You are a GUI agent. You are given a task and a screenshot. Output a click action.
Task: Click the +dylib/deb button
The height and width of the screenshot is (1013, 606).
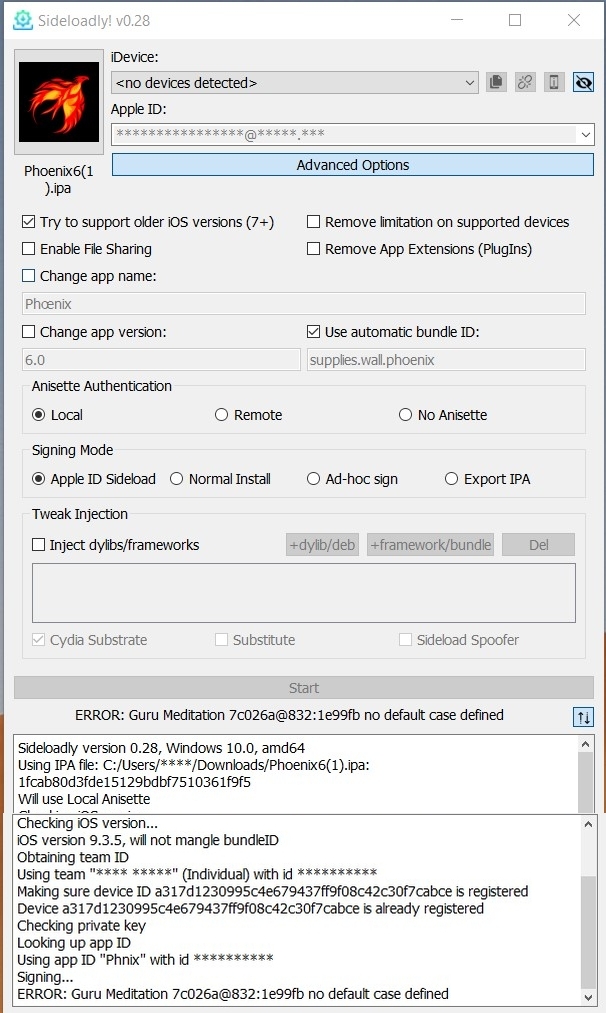click(322, 545)
